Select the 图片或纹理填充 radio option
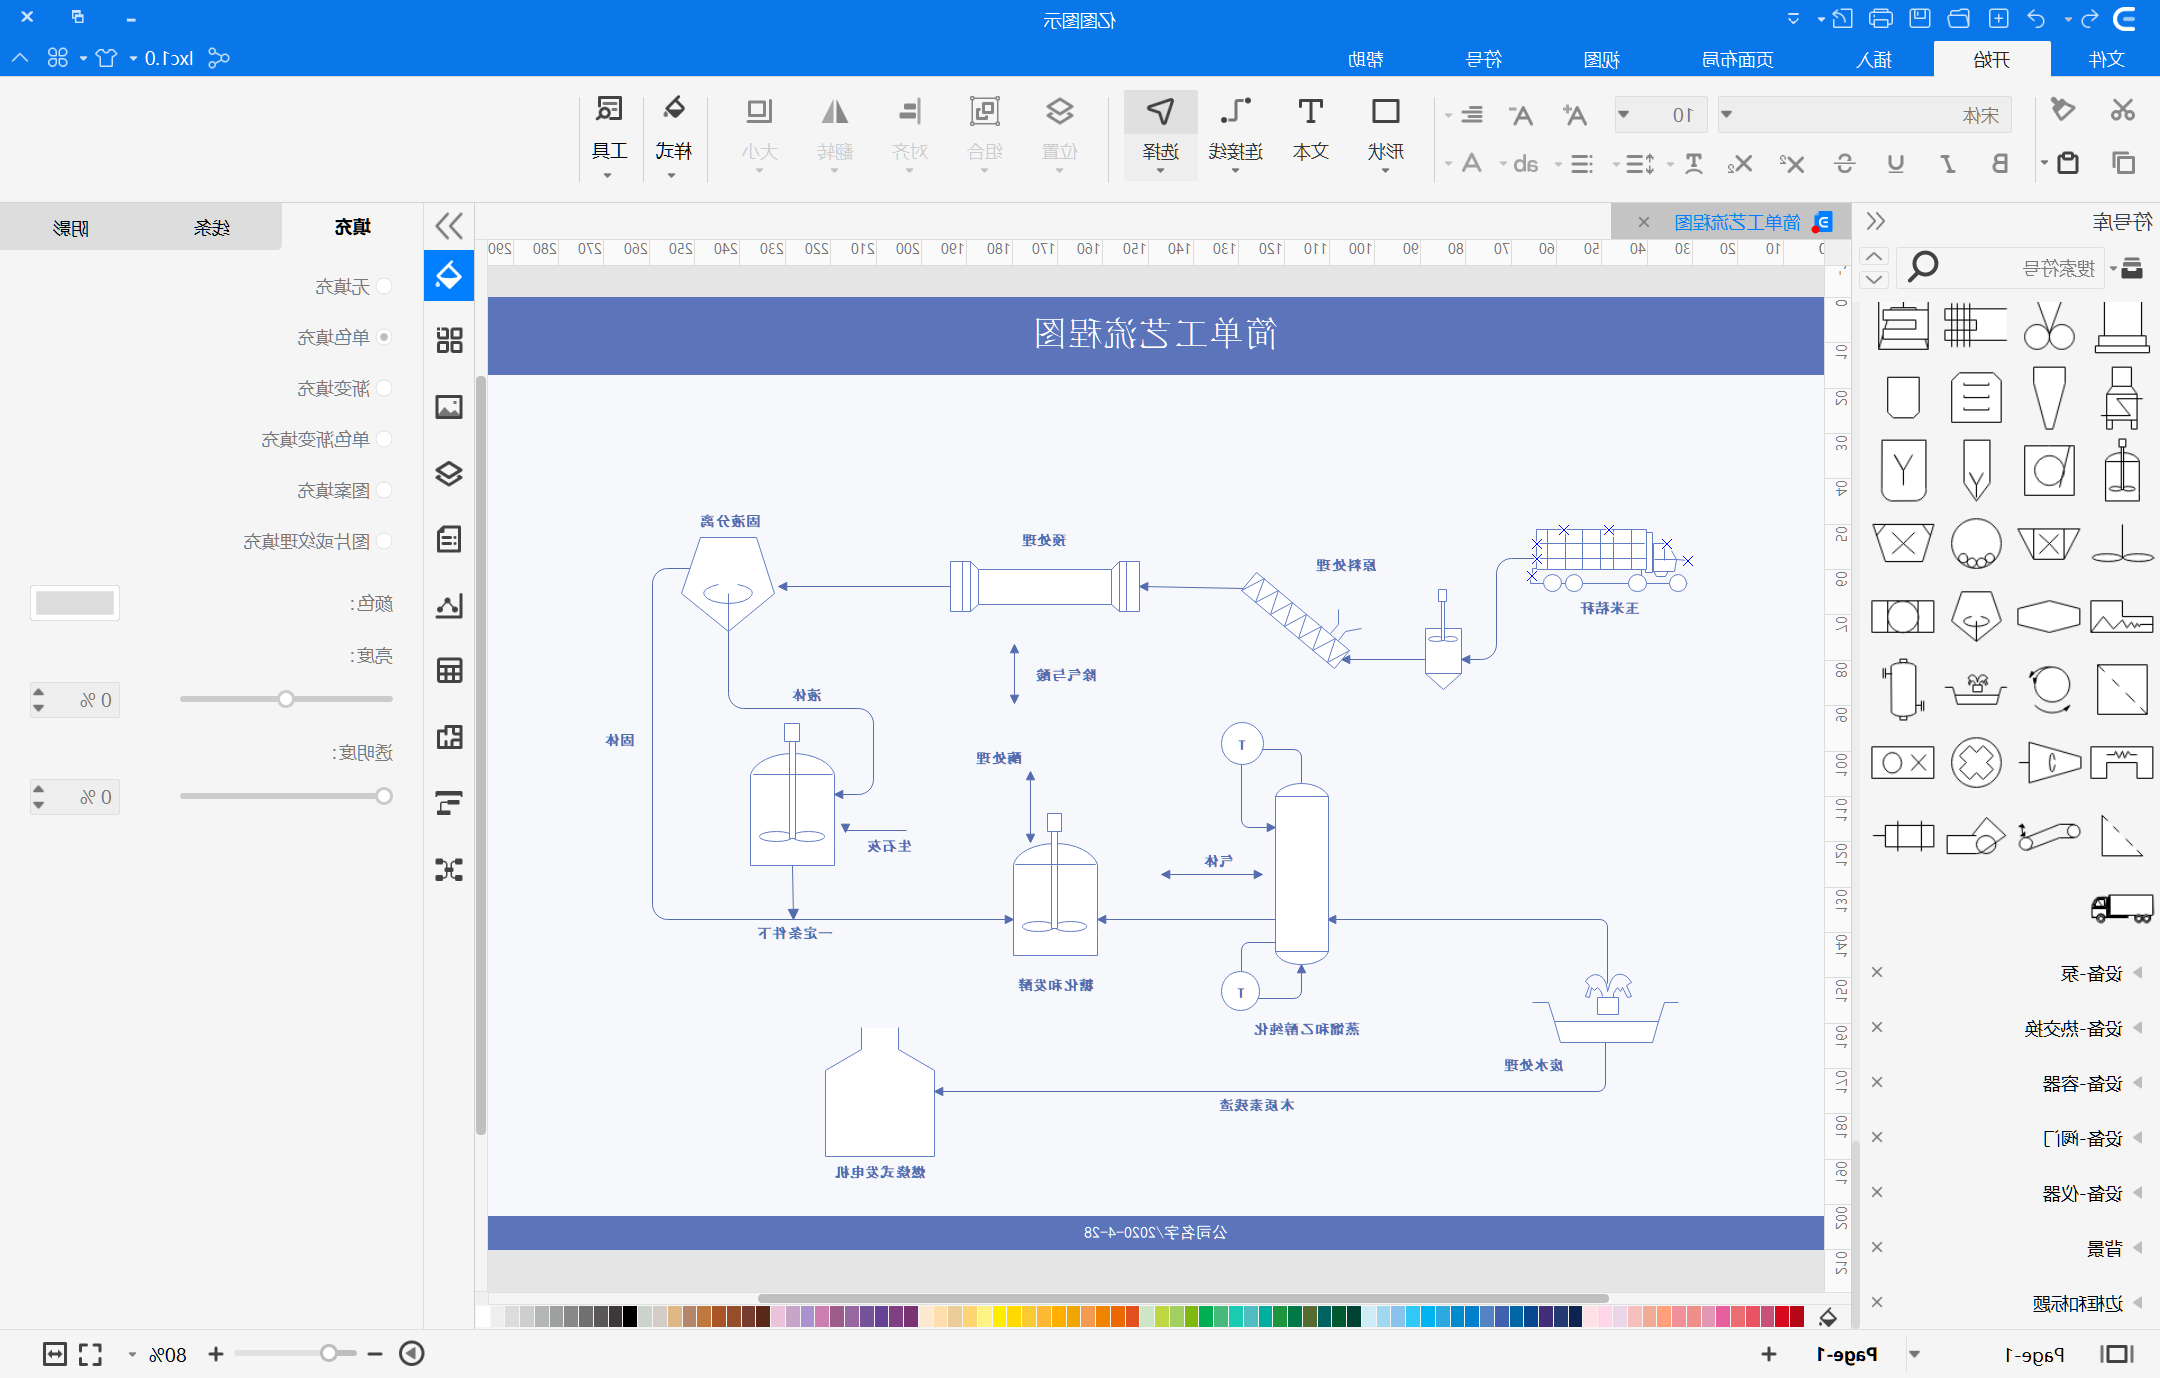 pyautogui.click(x=384, y=541)
